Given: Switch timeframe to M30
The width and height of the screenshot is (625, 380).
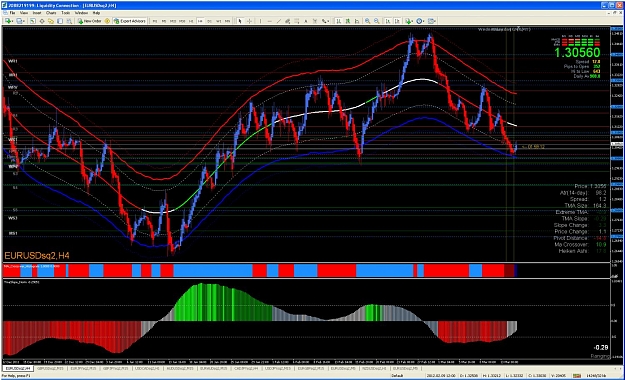Looking at the screenshot, I should point(182,21).
